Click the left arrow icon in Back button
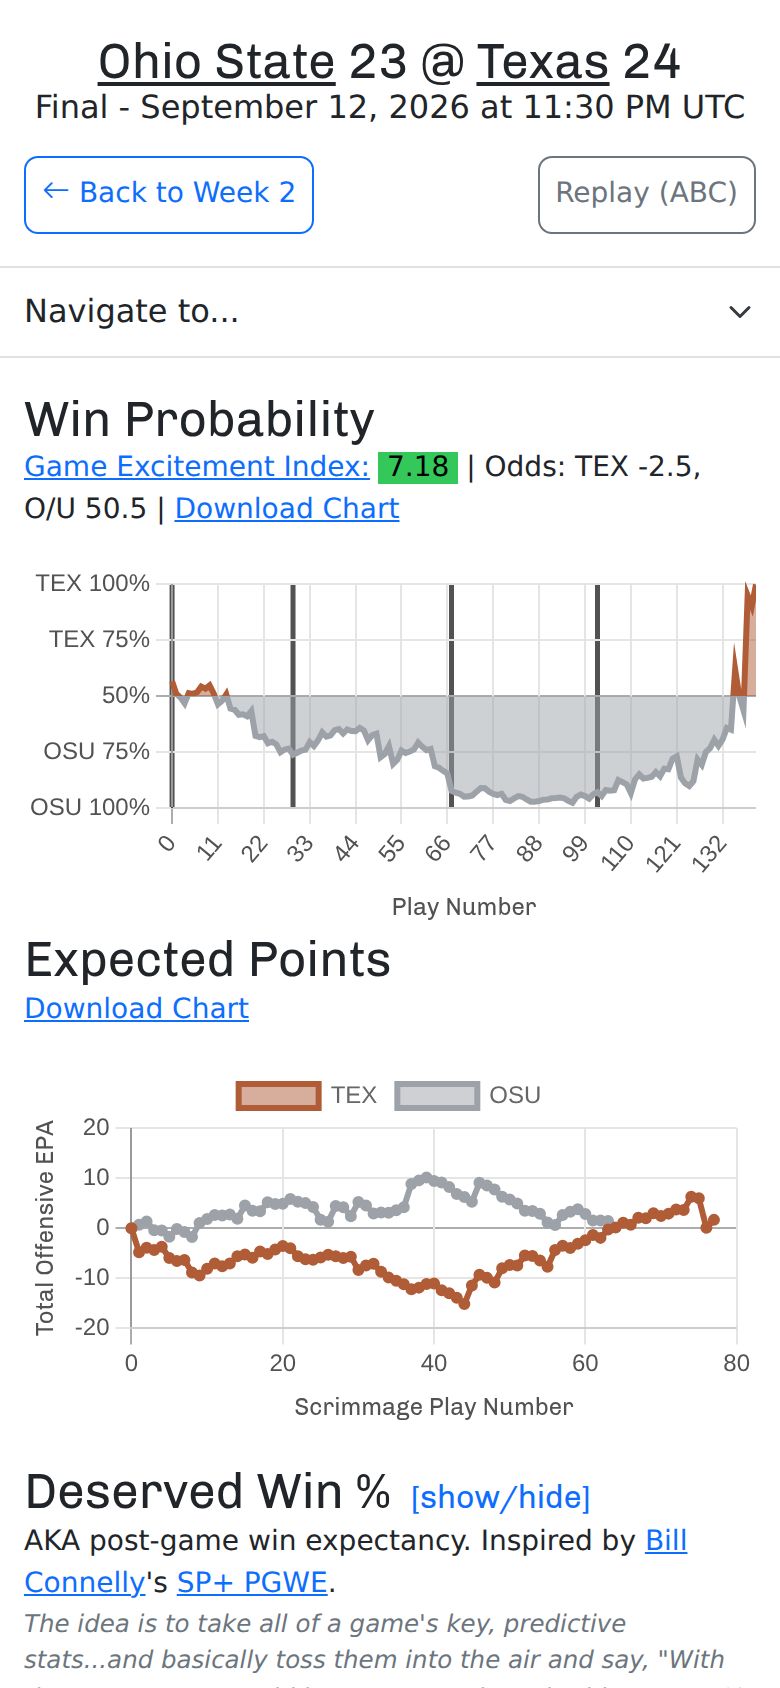The height and width of the screenshot is (1688, 780). pos(56,191)
